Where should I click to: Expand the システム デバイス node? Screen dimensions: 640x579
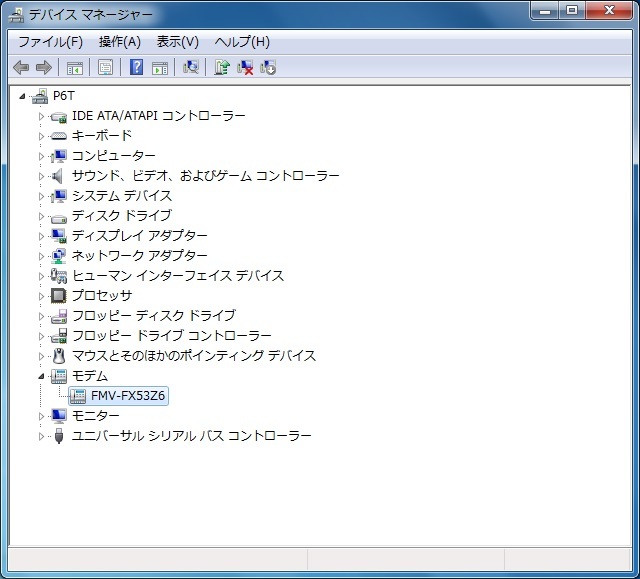[x=41, y=196]
